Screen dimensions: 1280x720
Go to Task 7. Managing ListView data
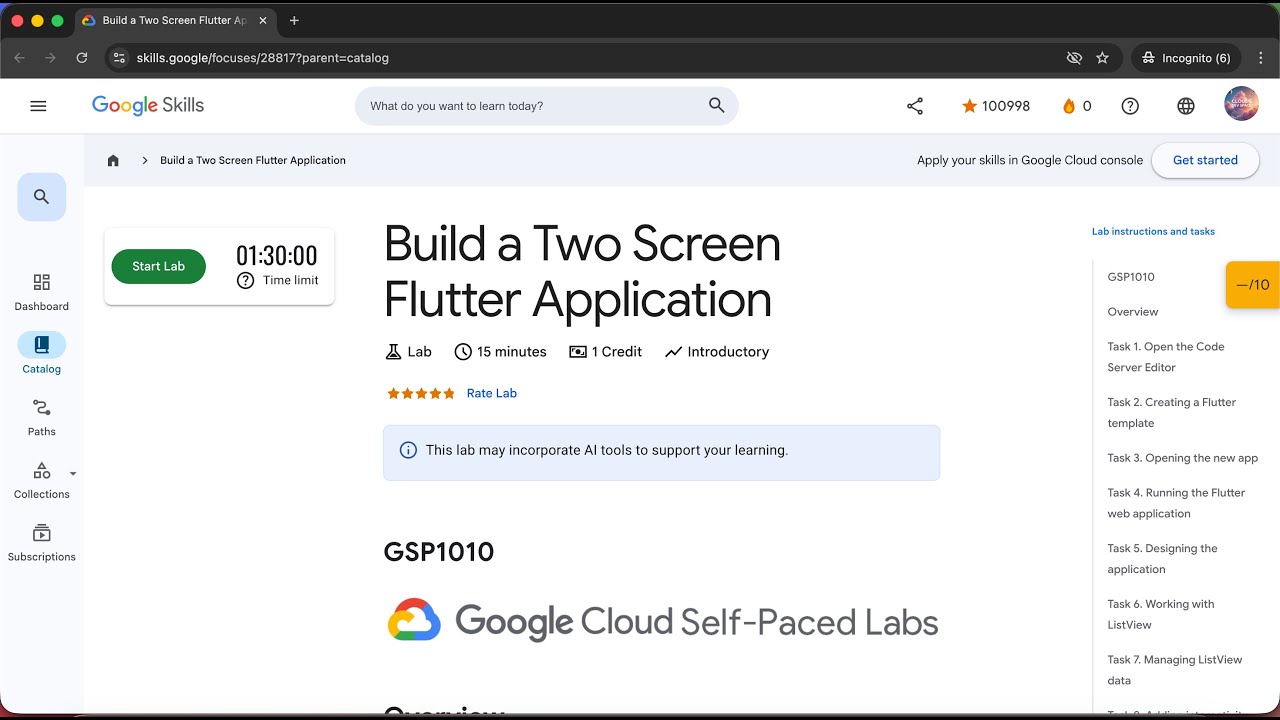[x=1175, y=670]
